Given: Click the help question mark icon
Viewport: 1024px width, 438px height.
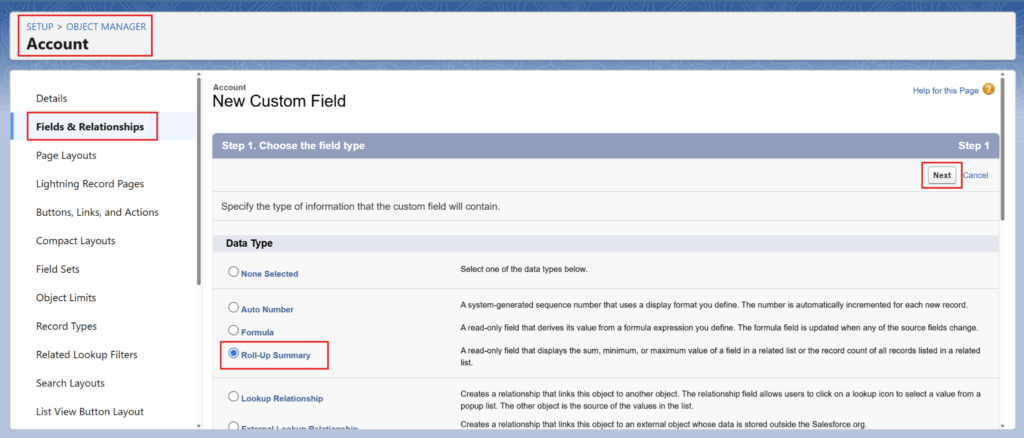Looking at the screenshot, I should coord(988,90).
